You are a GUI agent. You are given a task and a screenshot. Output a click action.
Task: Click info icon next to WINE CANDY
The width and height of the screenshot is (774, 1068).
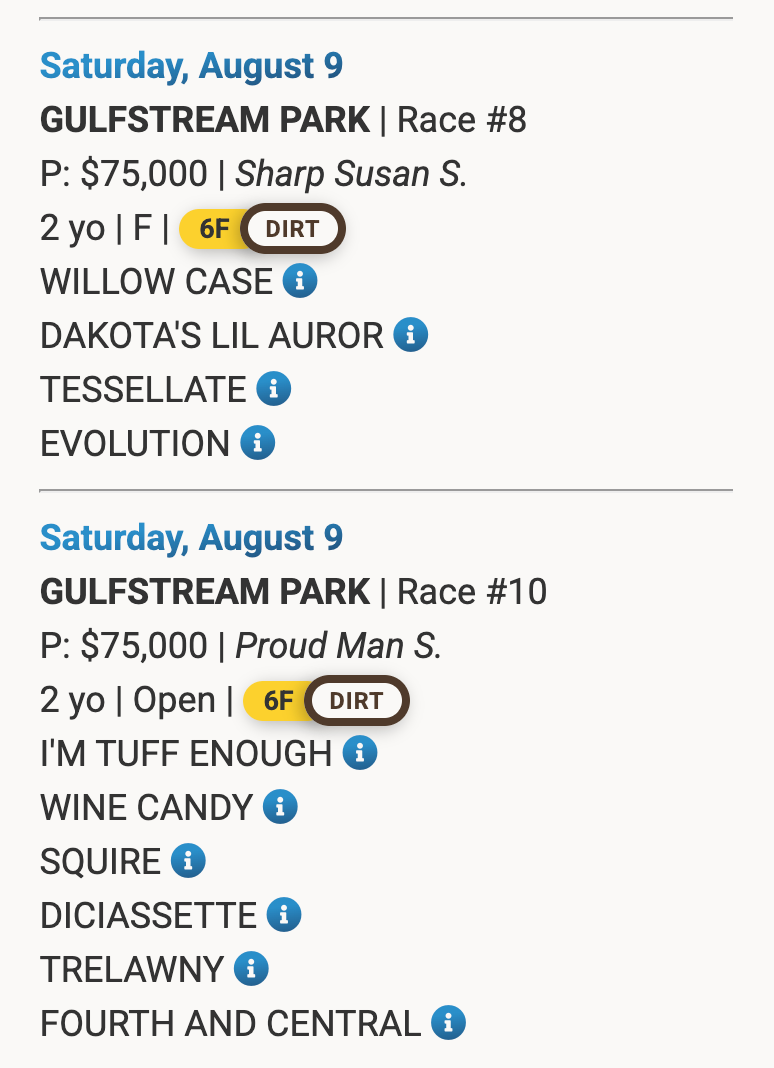[281, 807]
